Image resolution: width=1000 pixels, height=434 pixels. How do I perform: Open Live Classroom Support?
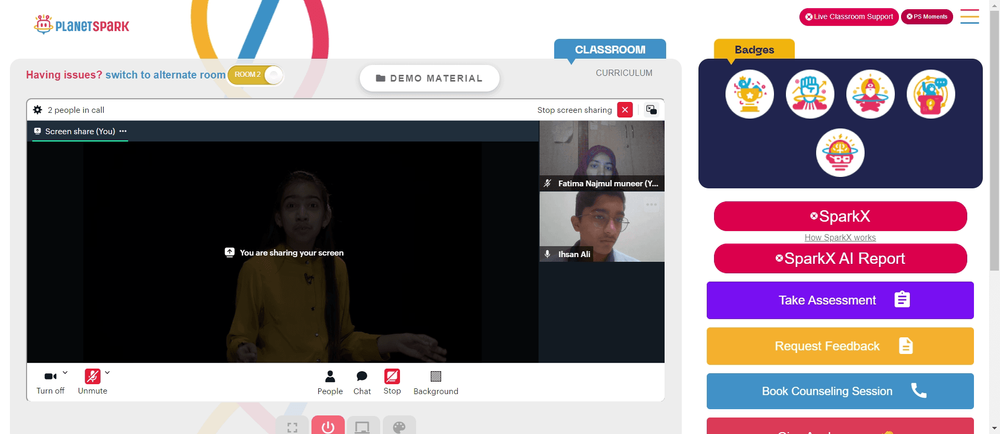[849, 17]
